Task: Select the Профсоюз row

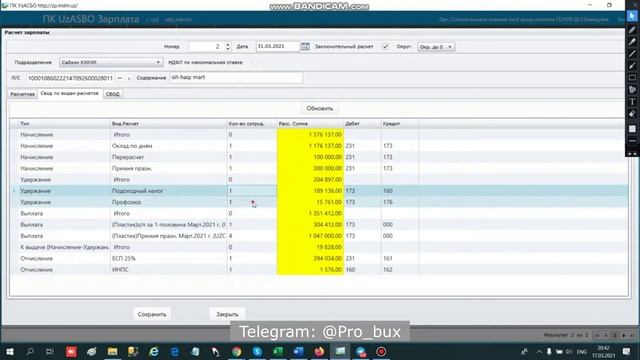Action: pyautogui.click(x=319, y=202)
